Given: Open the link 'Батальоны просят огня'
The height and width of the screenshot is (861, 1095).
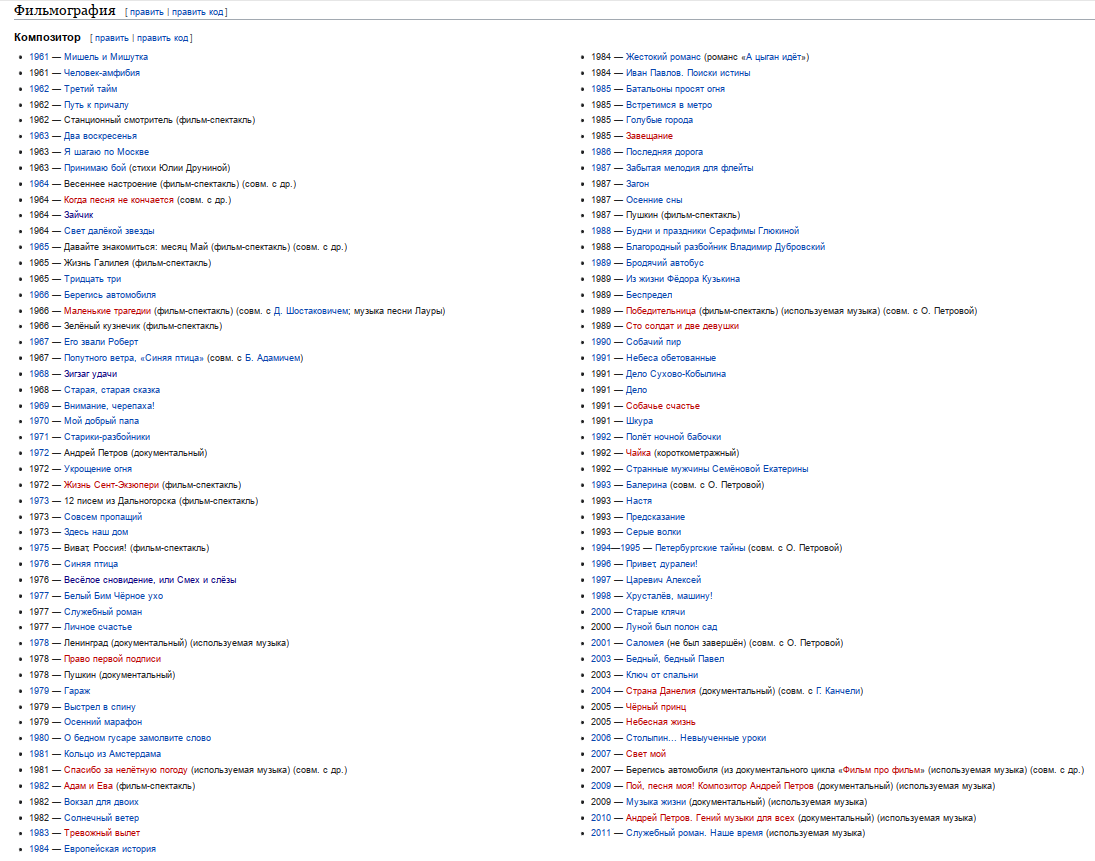Looking at the screenshot, I should [x=675, y=89].
